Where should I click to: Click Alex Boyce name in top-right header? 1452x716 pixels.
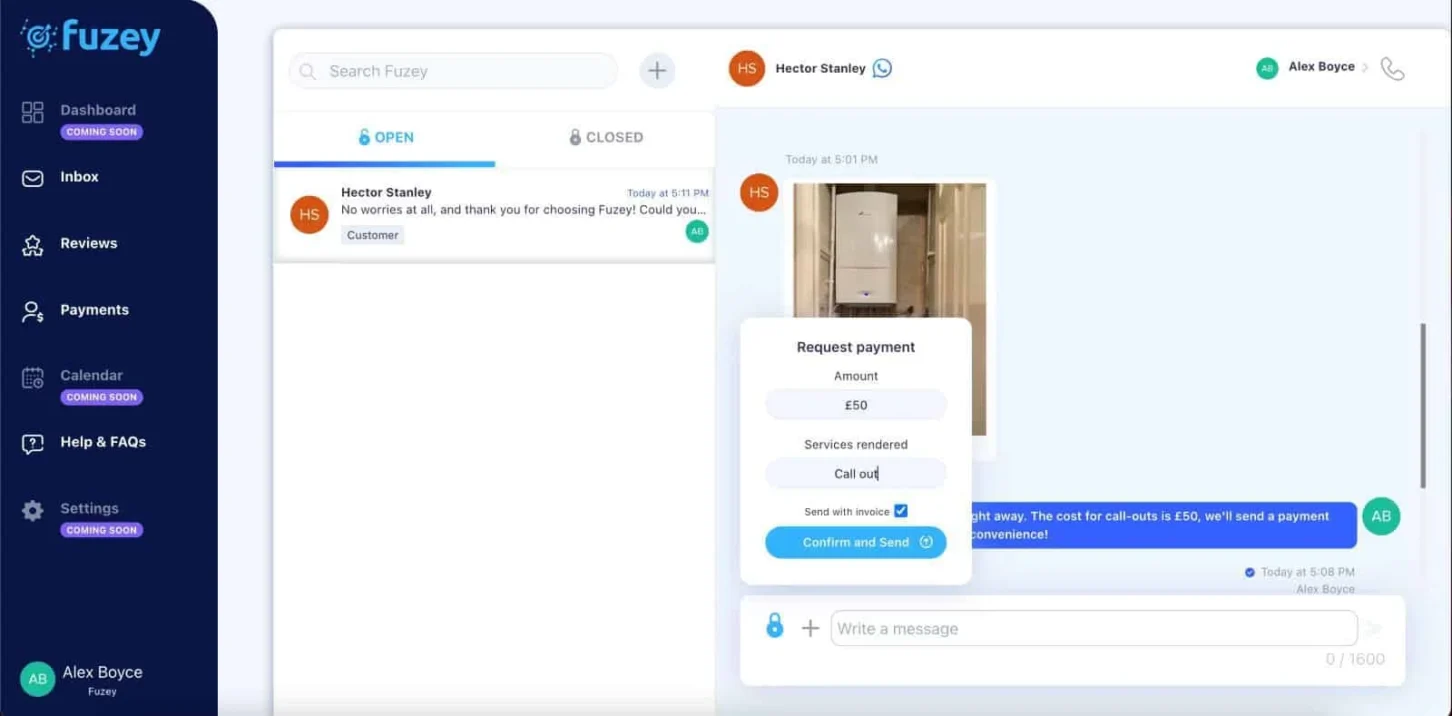click(1321, 67)
